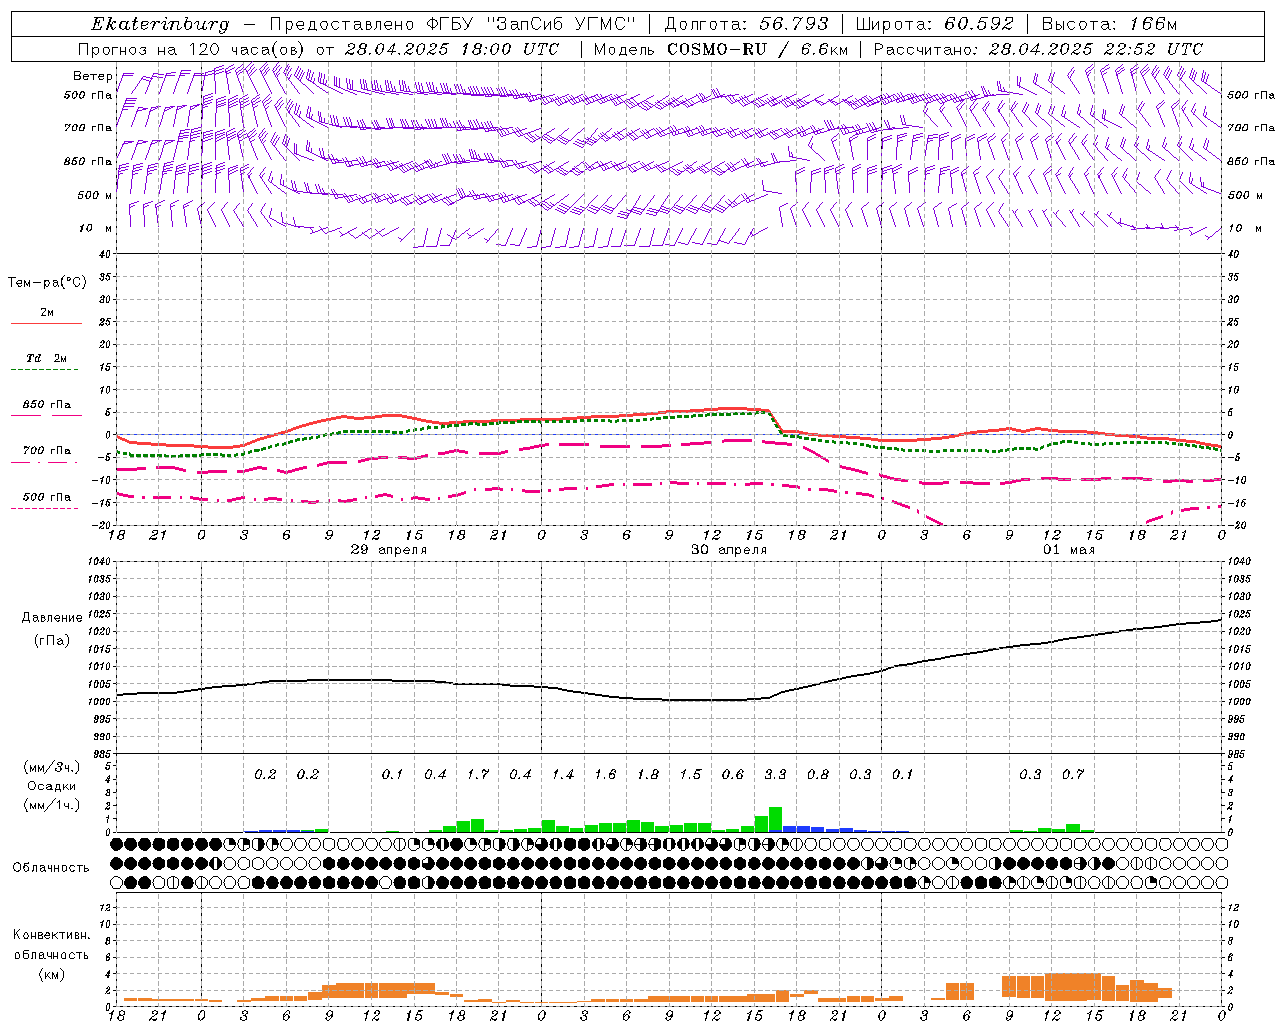Click the 0.8 precipitation amount value
Image resolution: width=1280 pixels, height=1024 pixels.
(818, 774)
